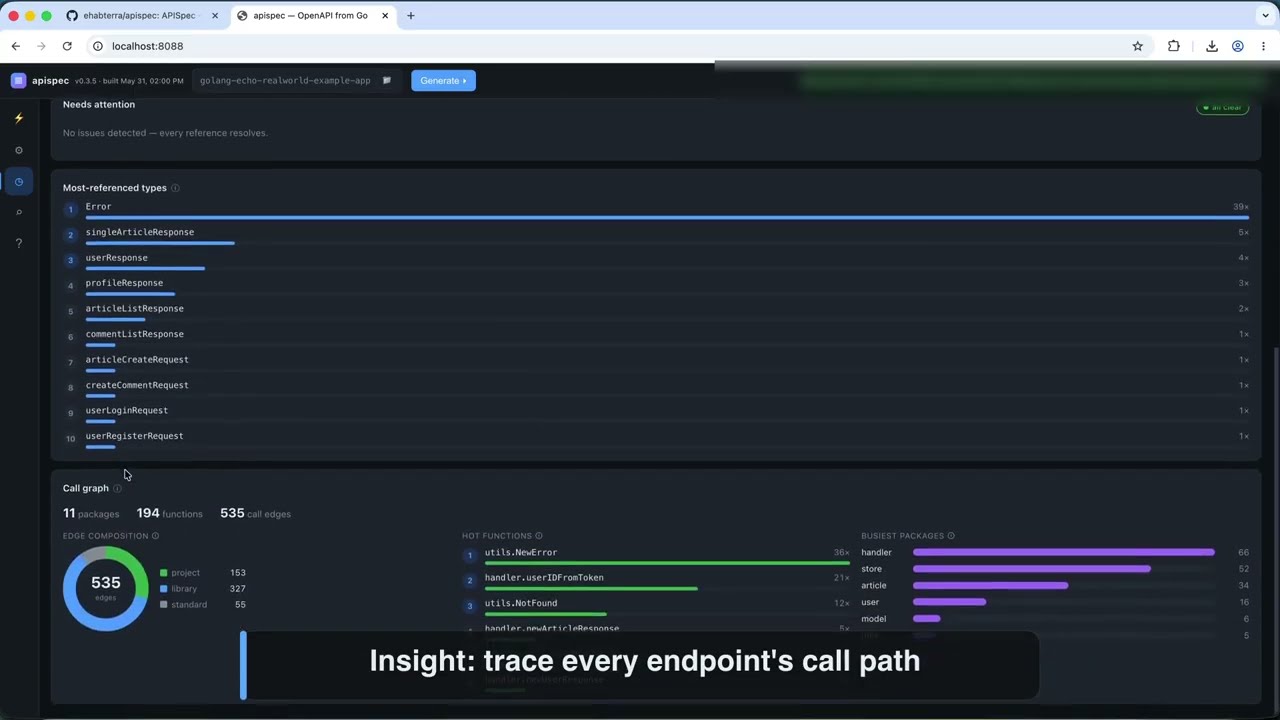The height and width of the screenshot is (720, 1280).
Task: Click the blue library legend swatch
Action: pos(164,589)
